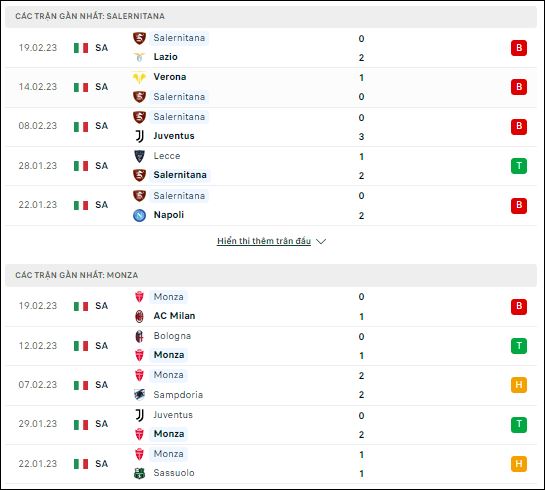Screen dimensions: 545x490
Task: Click the Sampdoria team crest
Action: (x=139, y=395)
